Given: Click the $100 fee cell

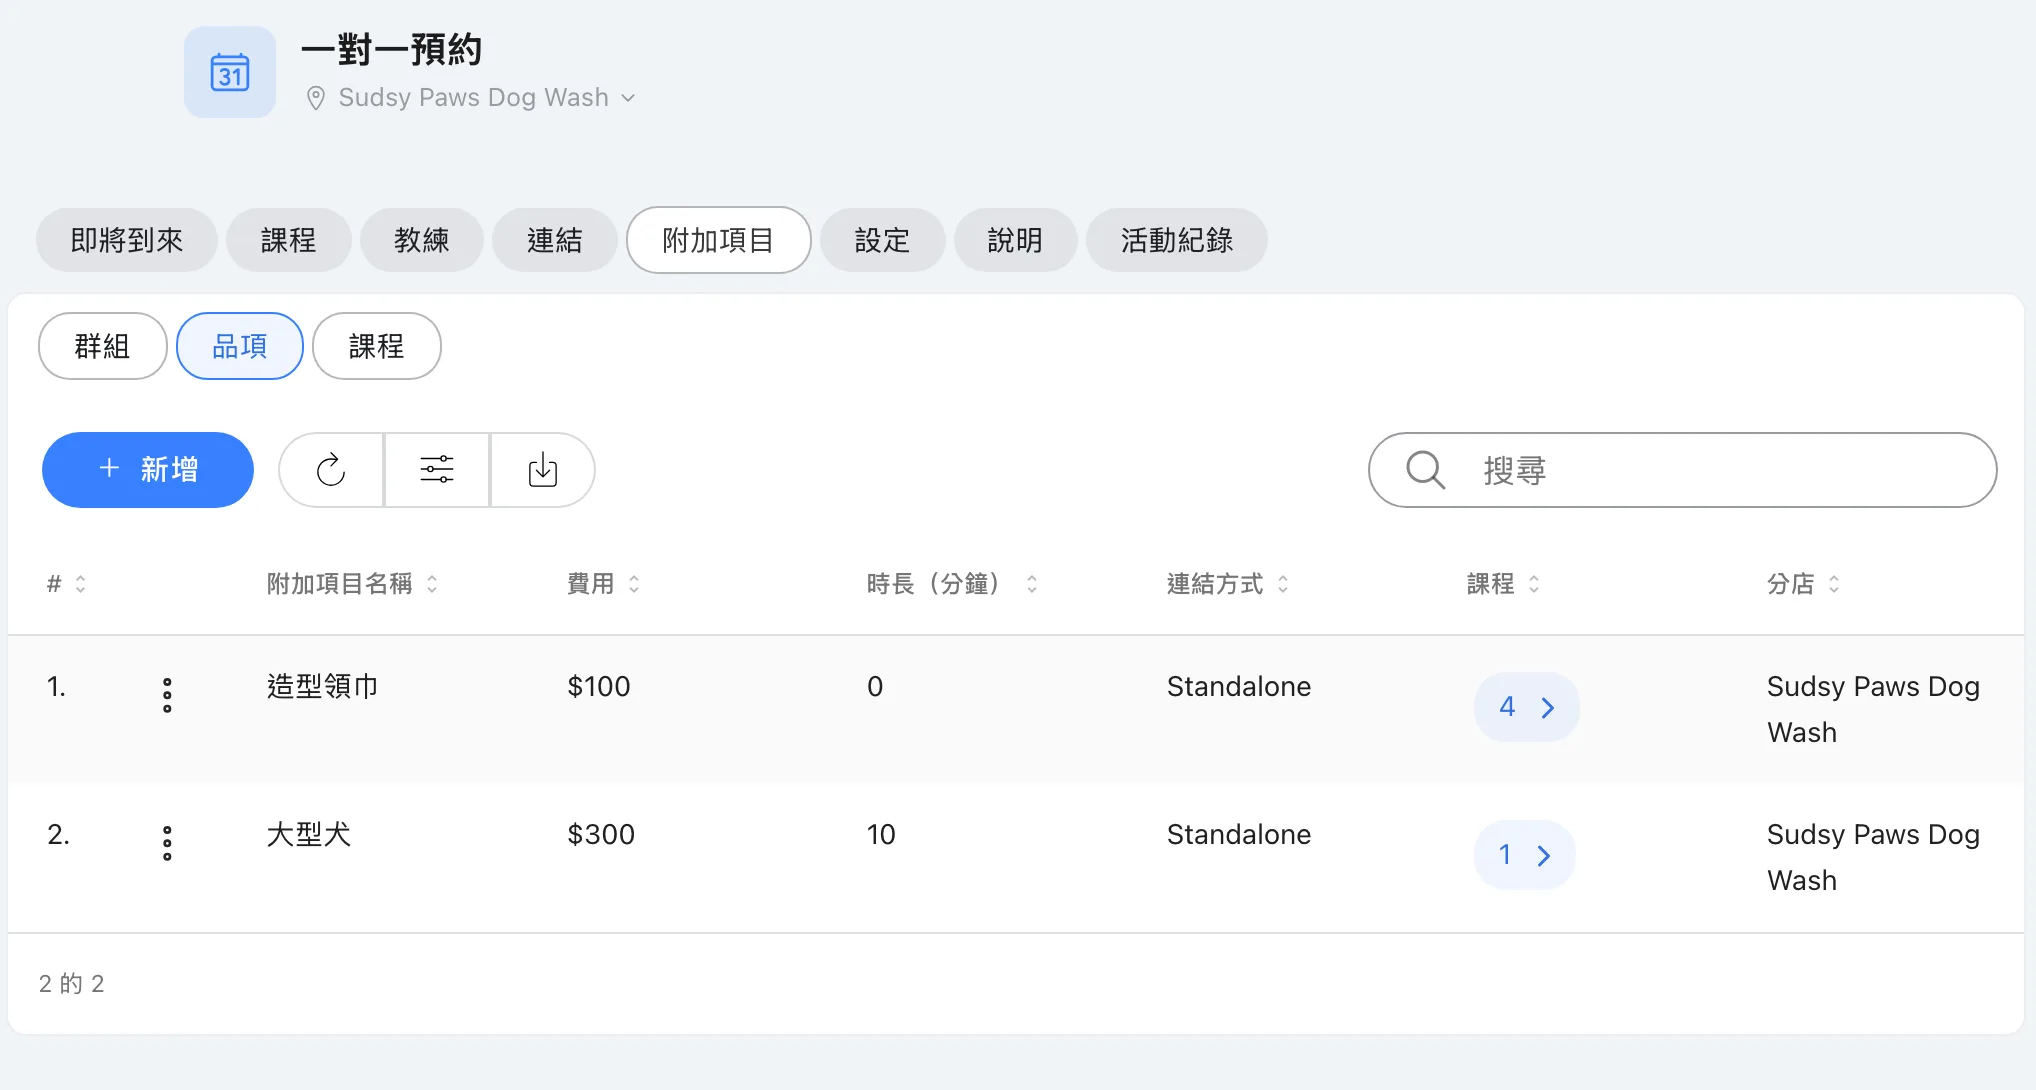Looking at the screenshot, I should click(x=599, y=686).
